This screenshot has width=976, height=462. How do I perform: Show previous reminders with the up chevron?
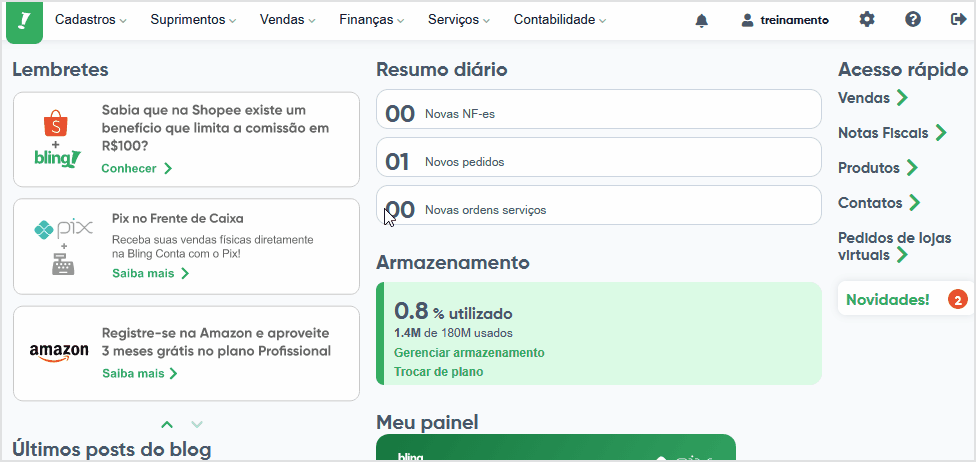(166, 425)
